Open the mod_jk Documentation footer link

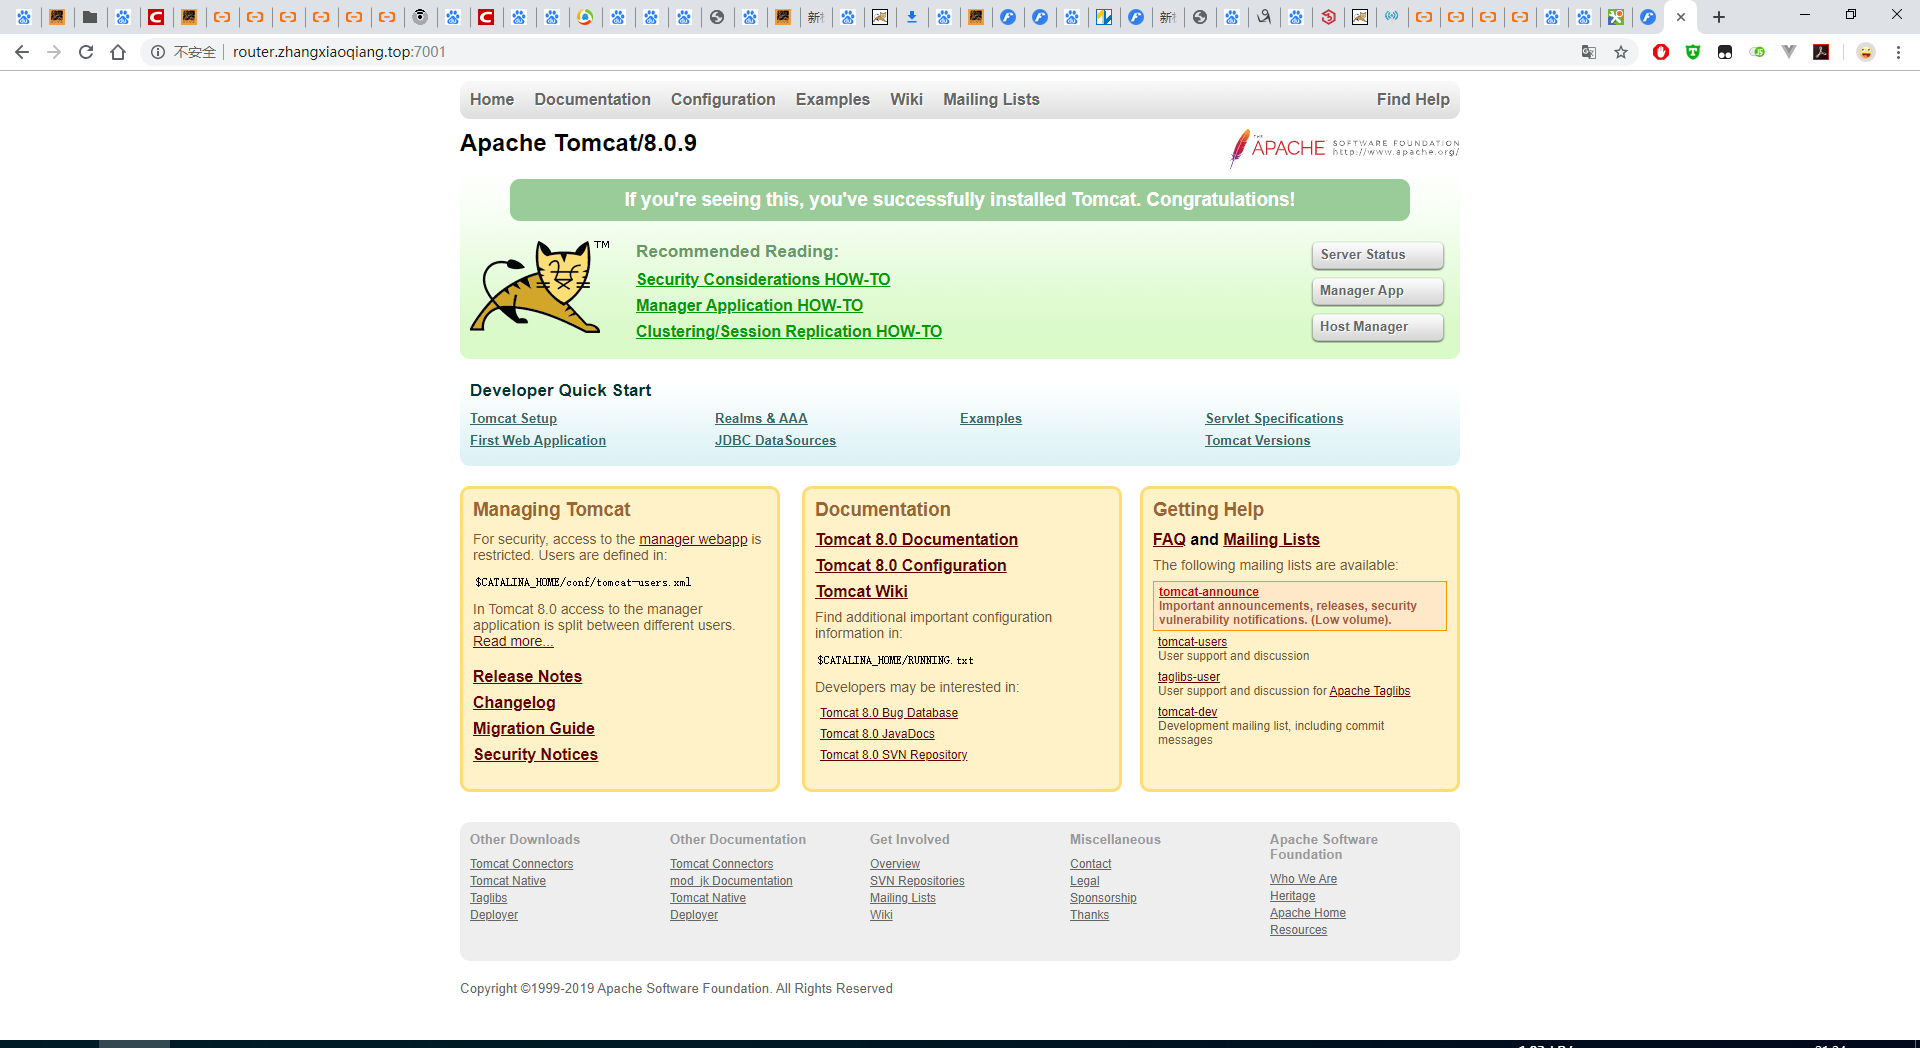click(731, 881)
